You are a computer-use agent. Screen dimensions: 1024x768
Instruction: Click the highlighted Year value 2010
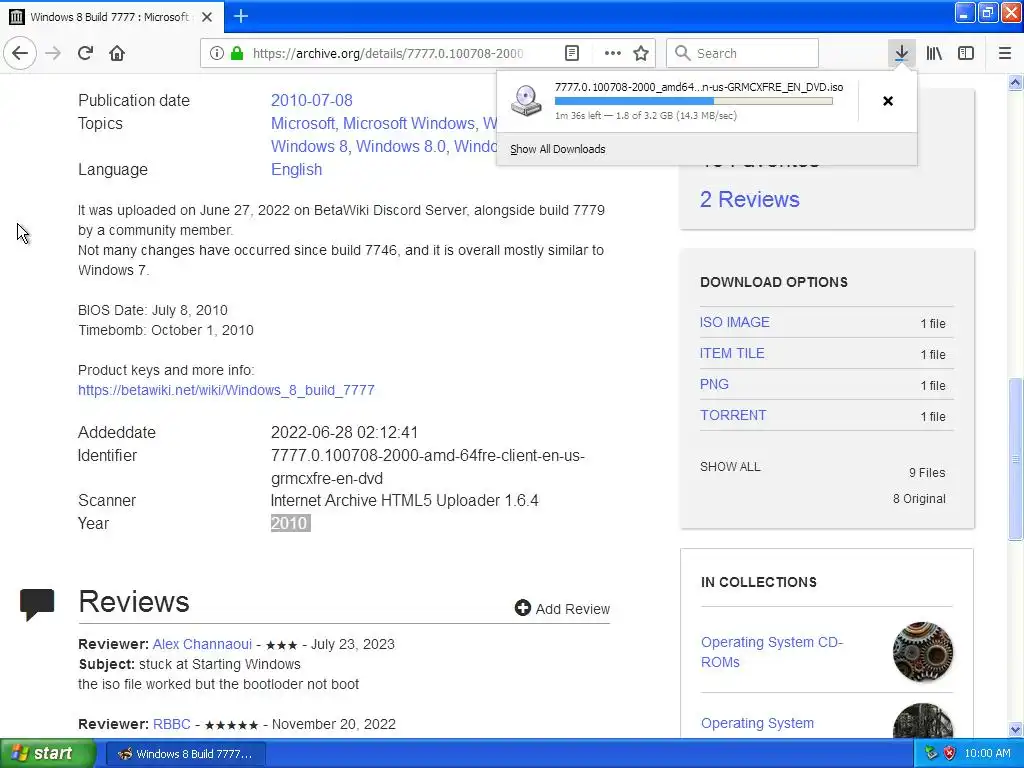click(x=289, y=523)
